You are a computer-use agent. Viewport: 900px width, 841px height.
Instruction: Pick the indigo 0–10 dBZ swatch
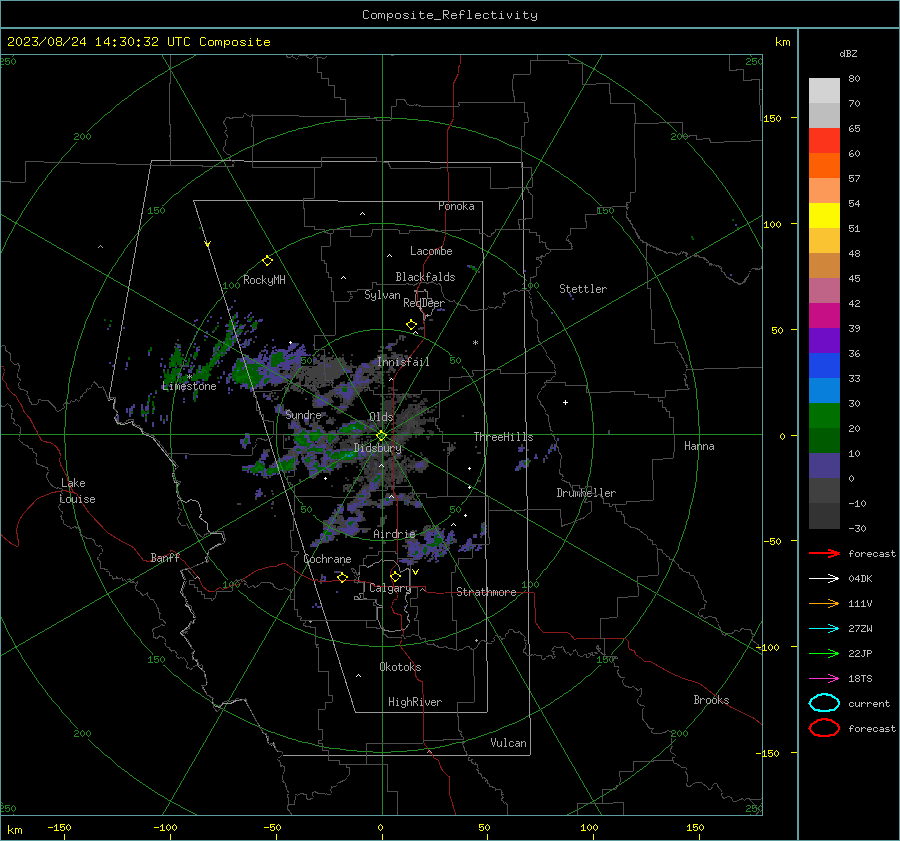click(x=824, y=466)
